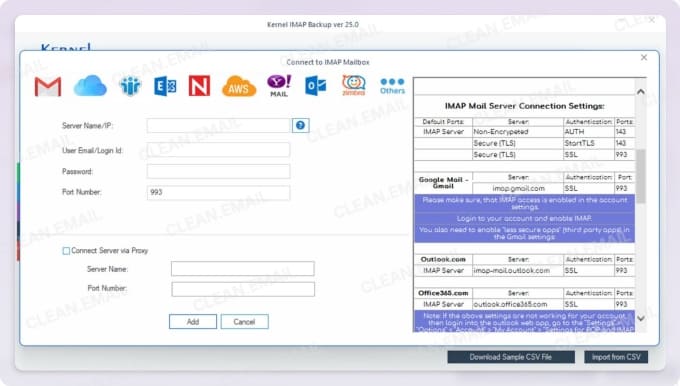Screen dimensions: 680x386
Task: Choose the iCloud provider icon
Action: [90, 85]
